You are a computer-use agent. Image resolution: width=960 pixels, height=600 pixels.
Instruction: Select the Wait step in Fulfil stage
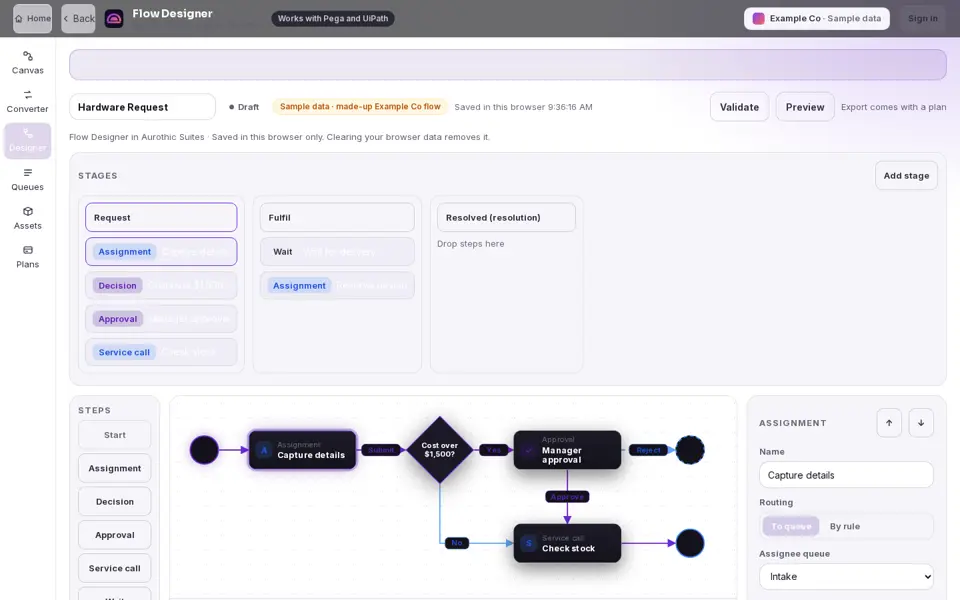click(x=337, y=252)
